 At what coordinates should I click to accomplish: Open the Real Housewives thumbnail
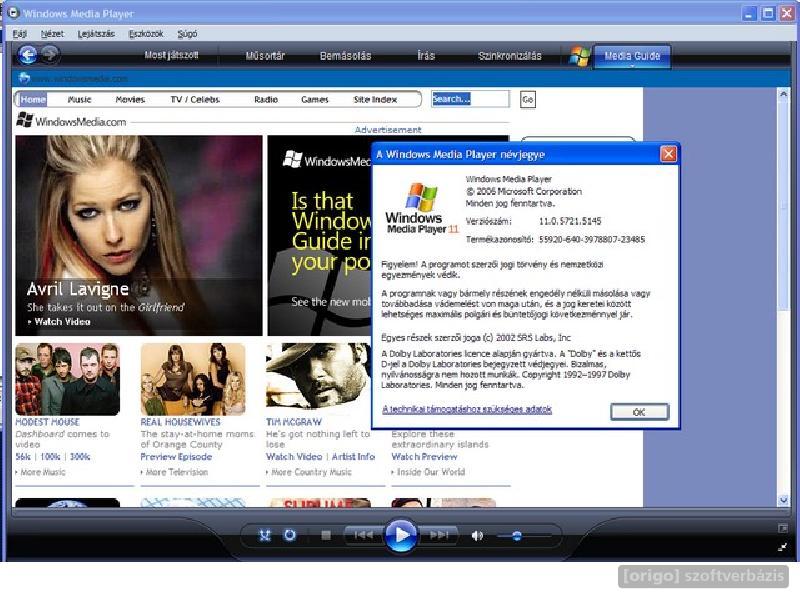193,379
